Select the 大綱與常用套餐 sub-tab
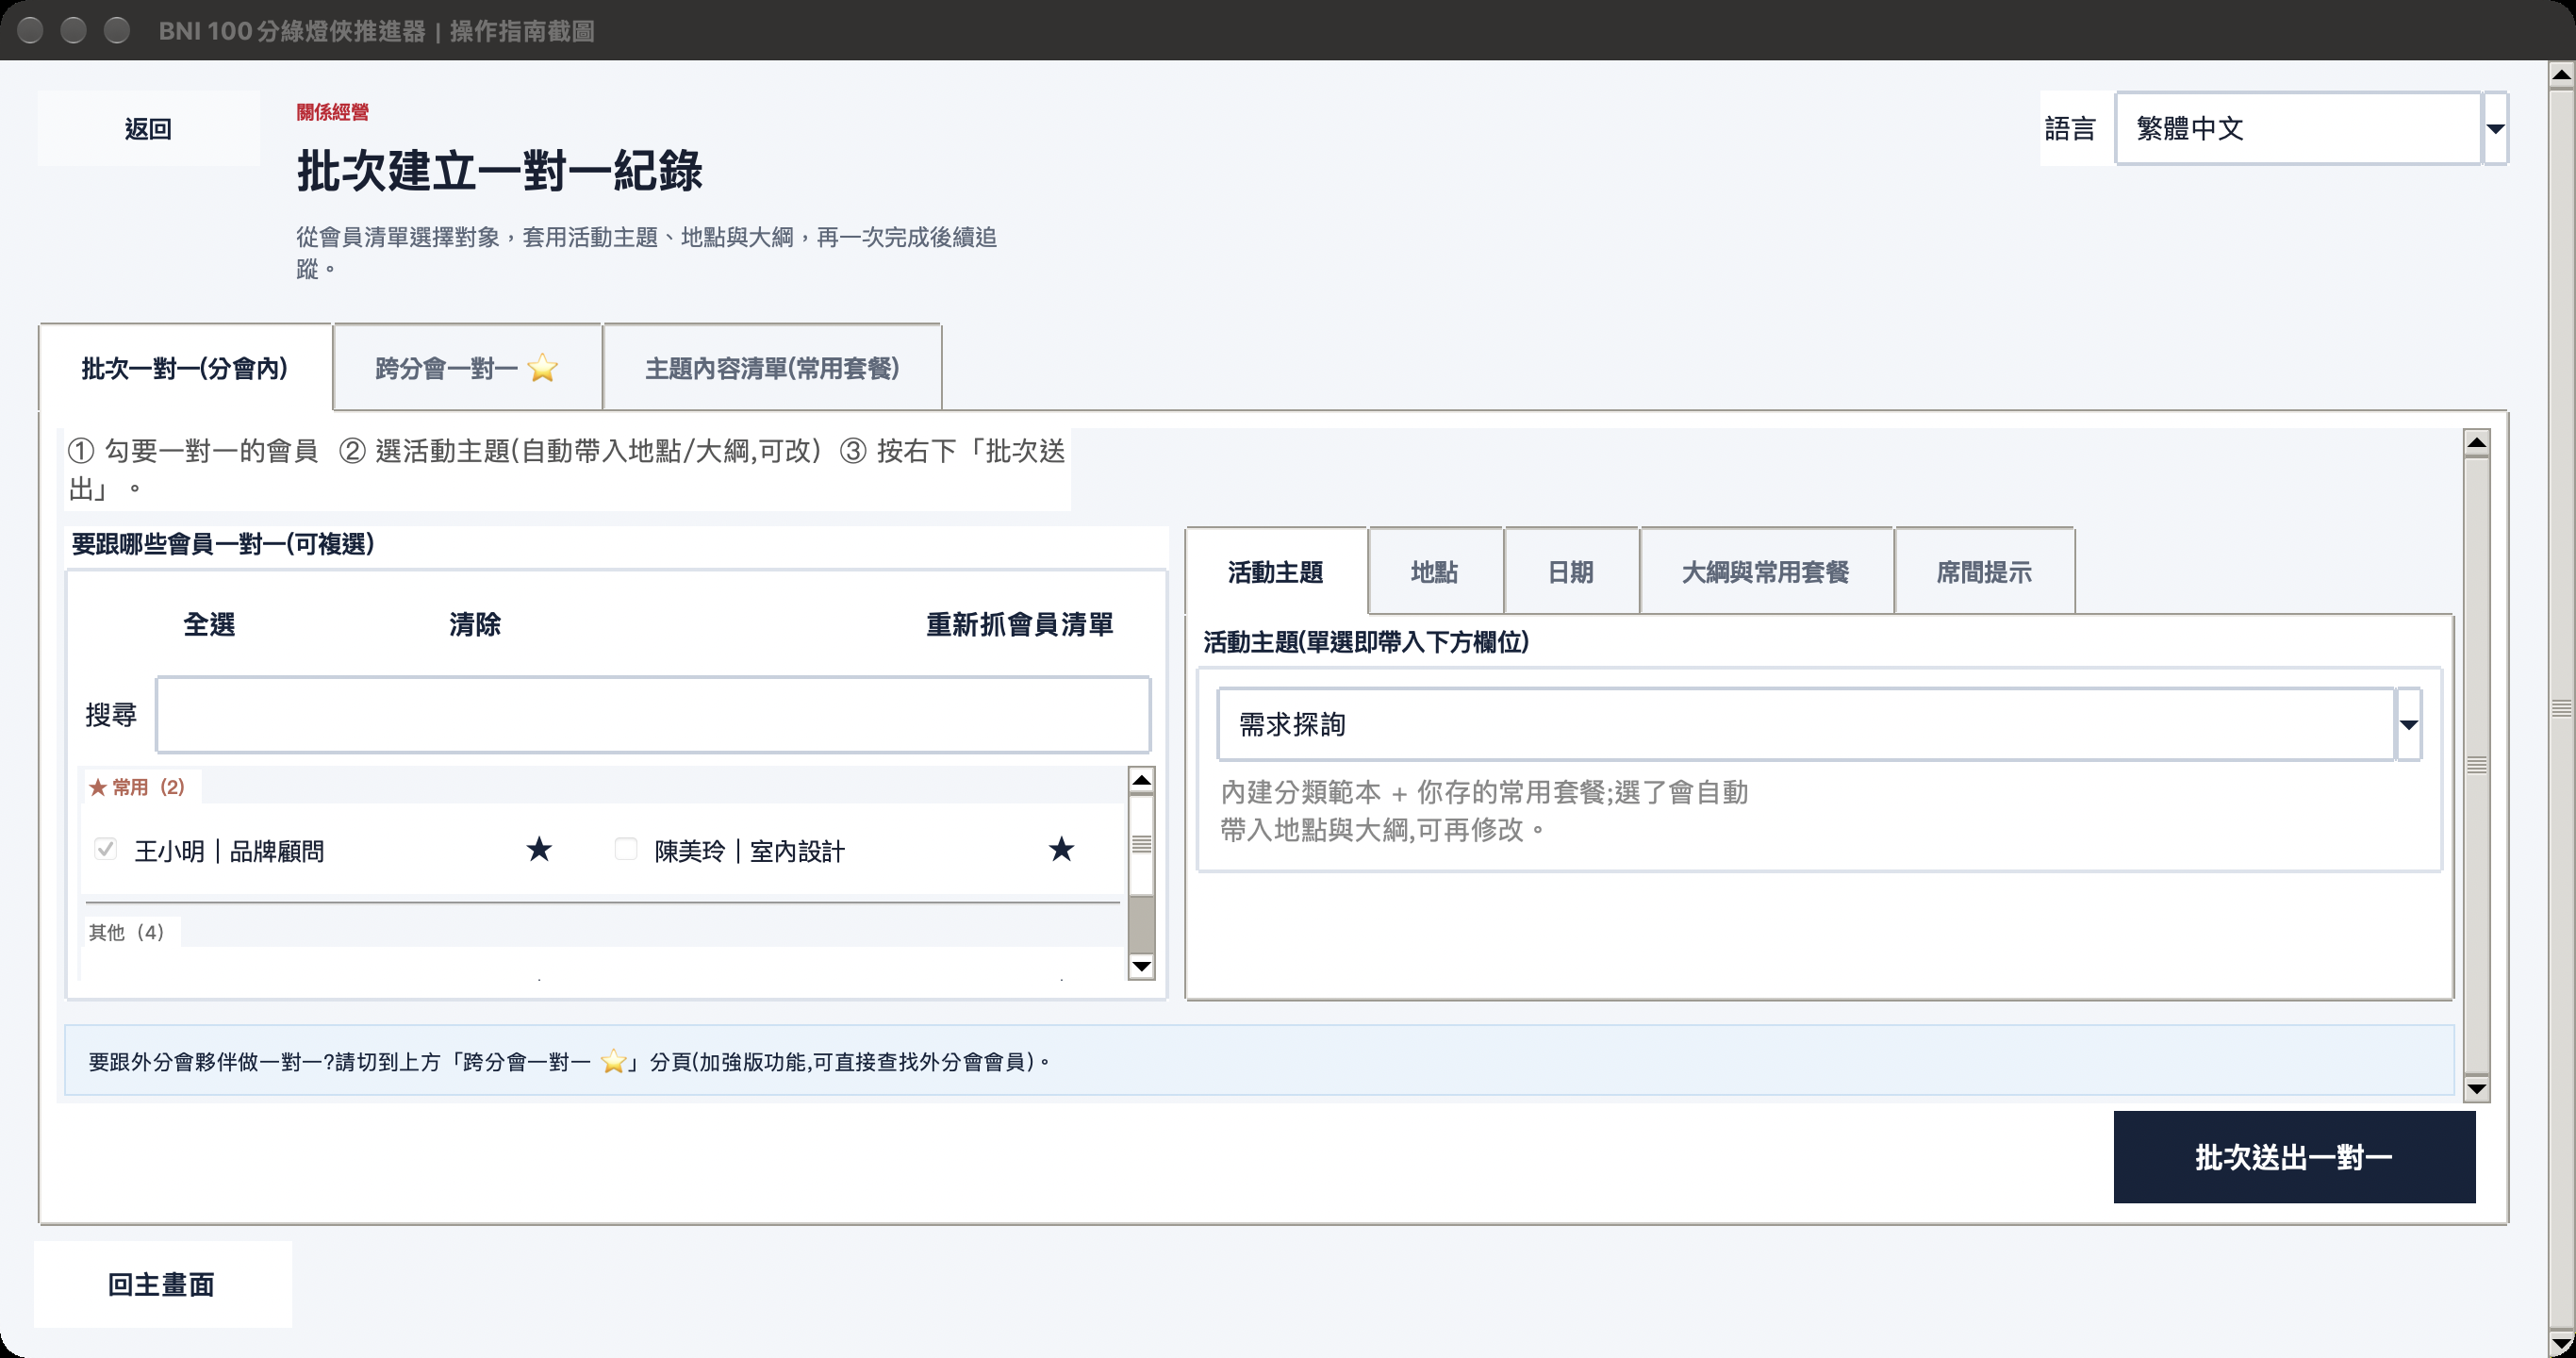 click(x=1766, y=572)
